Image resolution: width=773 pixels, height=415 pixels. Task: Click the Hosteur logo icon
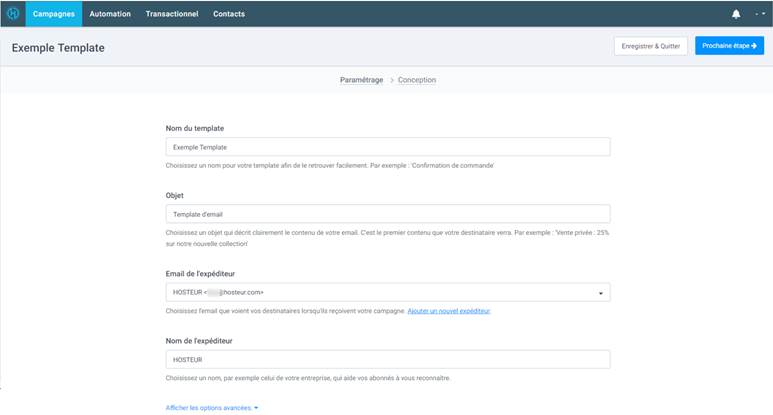coord(13,14)
